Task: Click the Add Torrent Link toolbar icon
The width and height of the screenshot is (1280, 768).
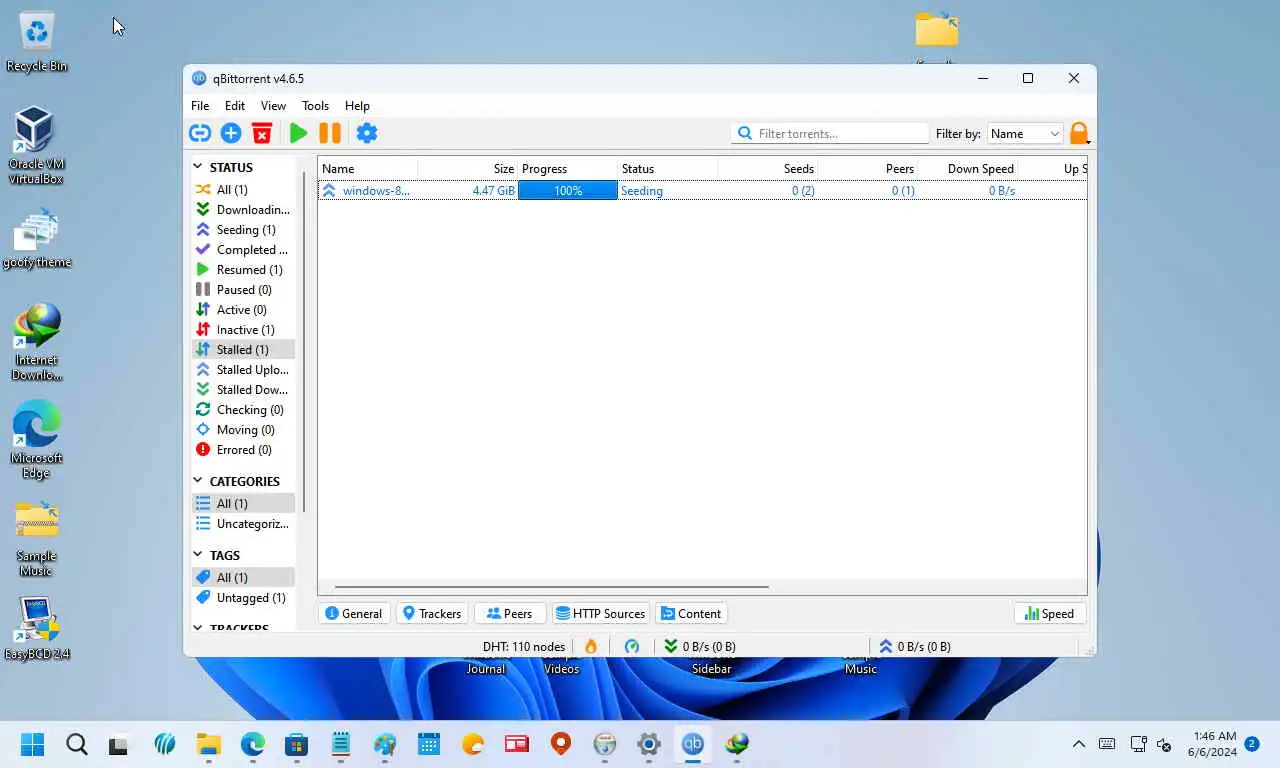Action: [200, 133]
